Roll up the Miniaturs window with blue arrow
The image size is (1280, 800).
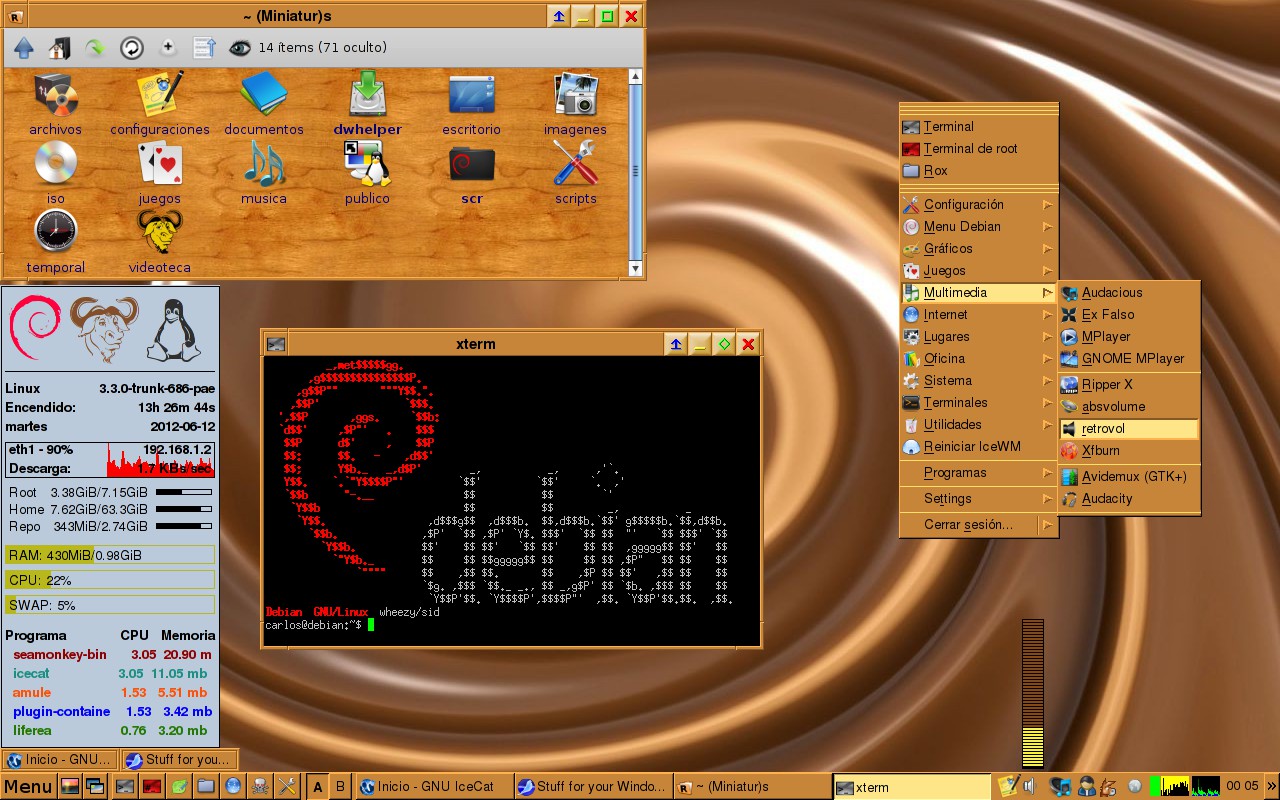pyautogui.click(x=559, y=16)
